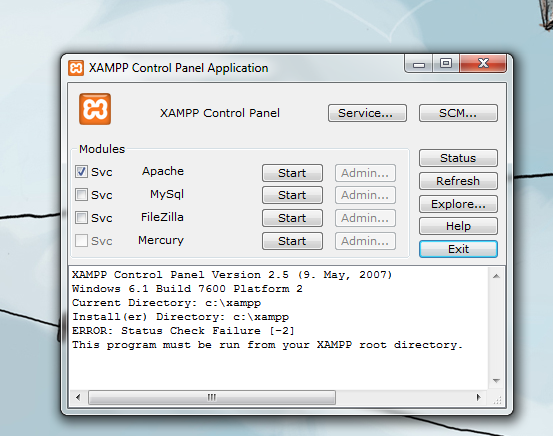Click the Status button
This screenshot has width=553, height=436.
coord(458,158)
